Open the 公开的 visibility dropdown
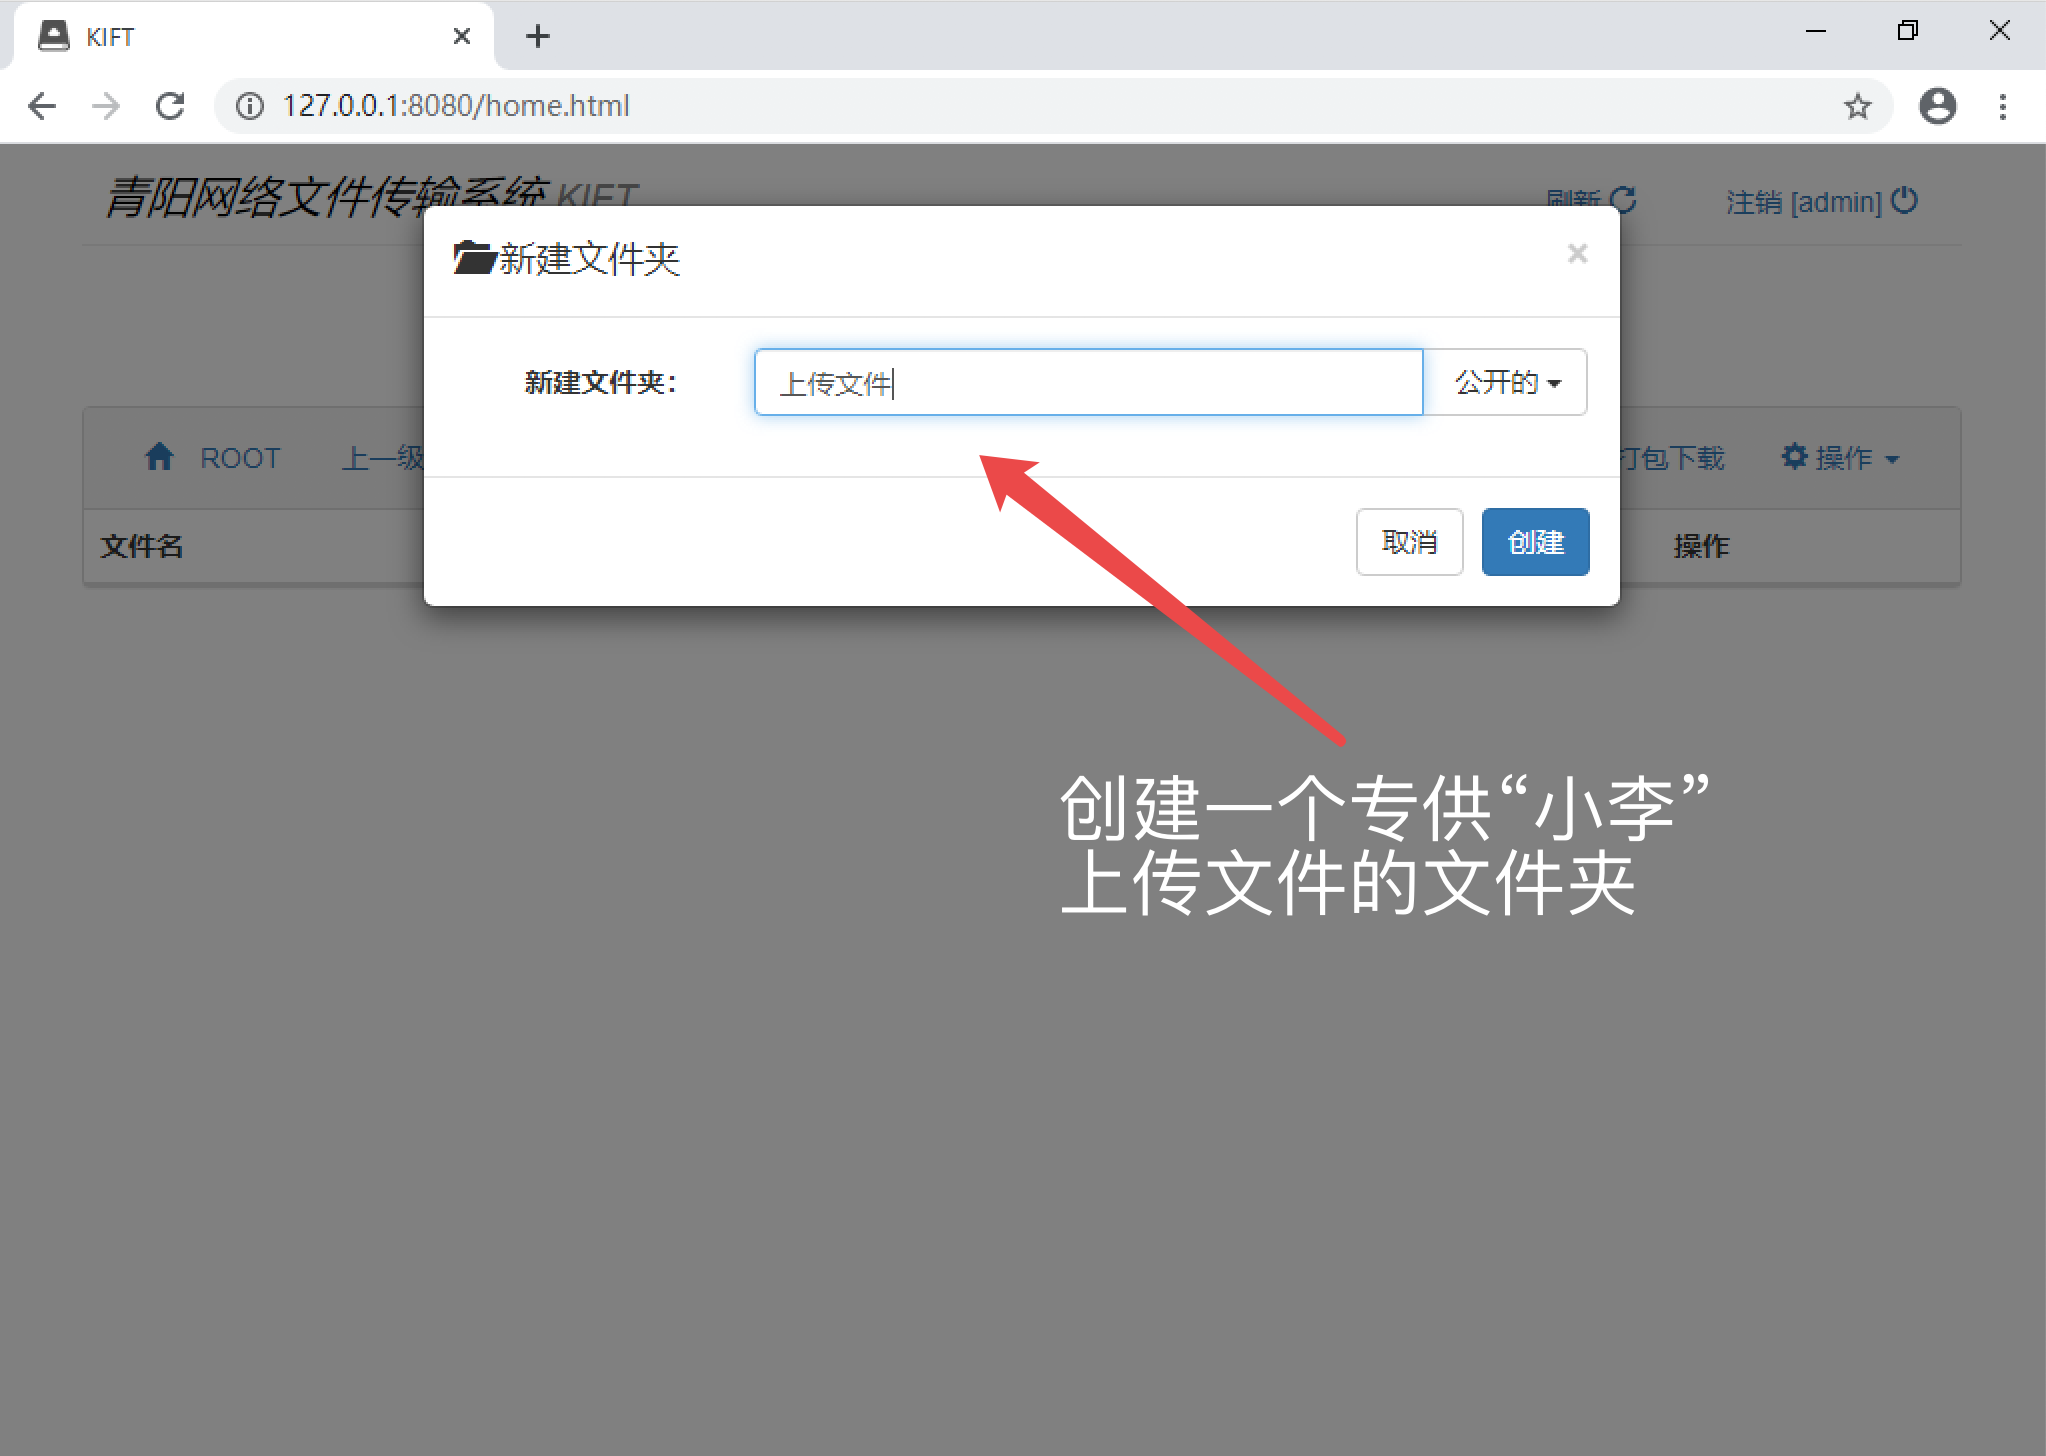 [1506, 382]
